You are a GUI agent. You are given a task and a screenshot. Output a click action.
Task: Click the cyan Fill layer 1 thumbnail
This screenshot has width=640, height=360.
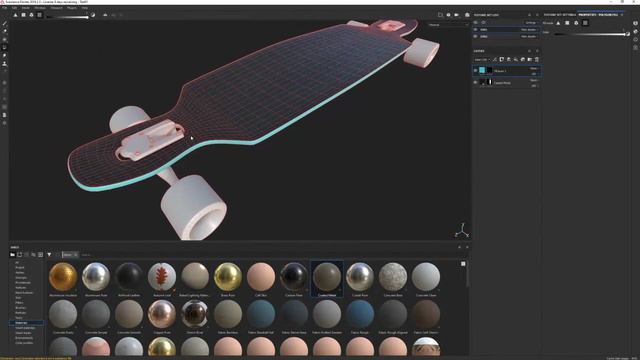482,70
